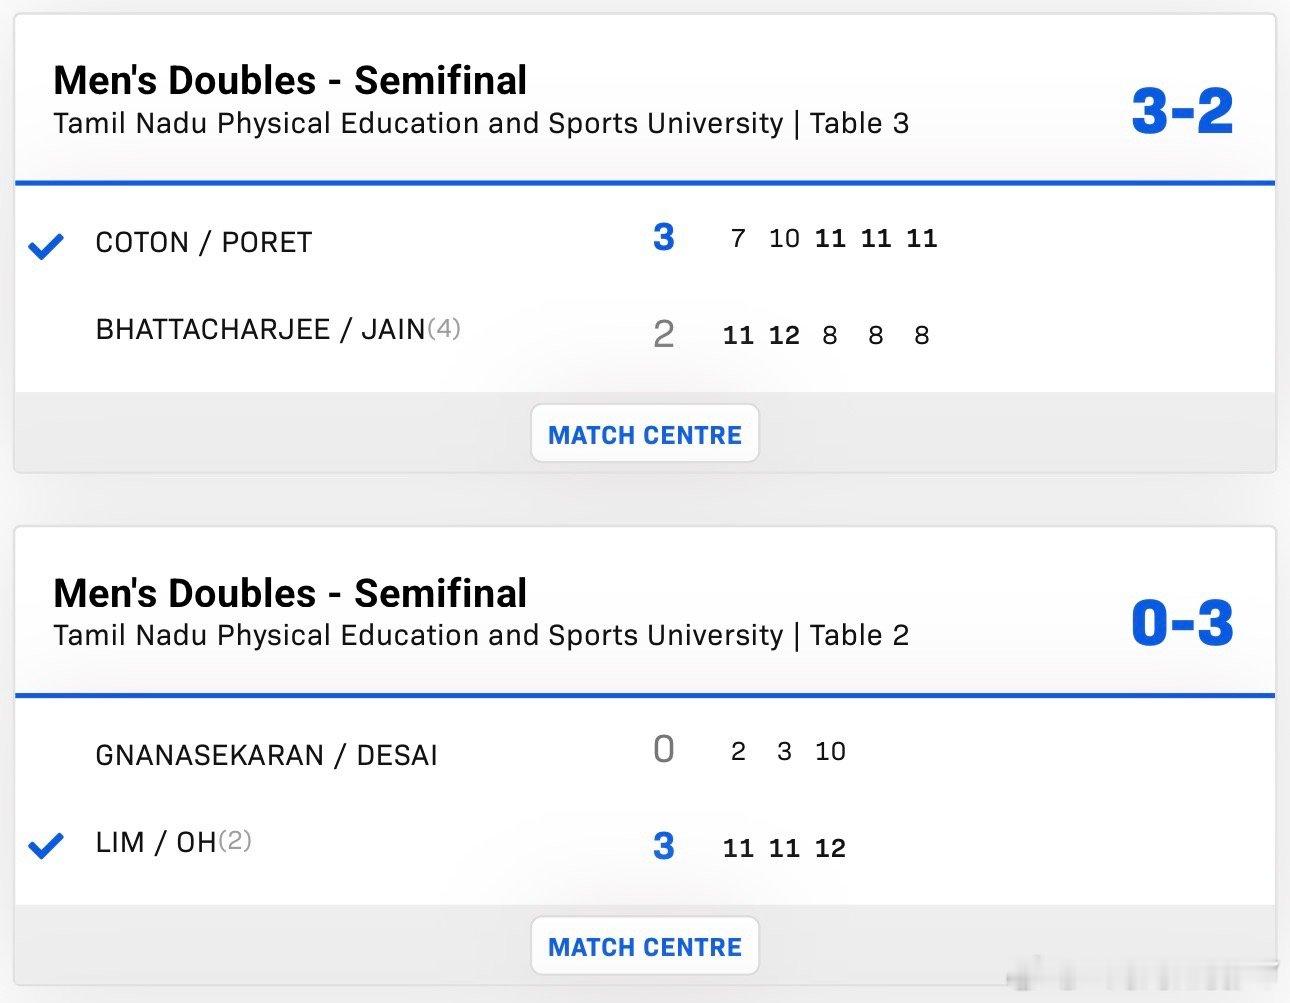Image resolution: width=1290 pixels, height=1003 pixels.
Task: Select the LIM / OH team name
Action: pos(155,843)
